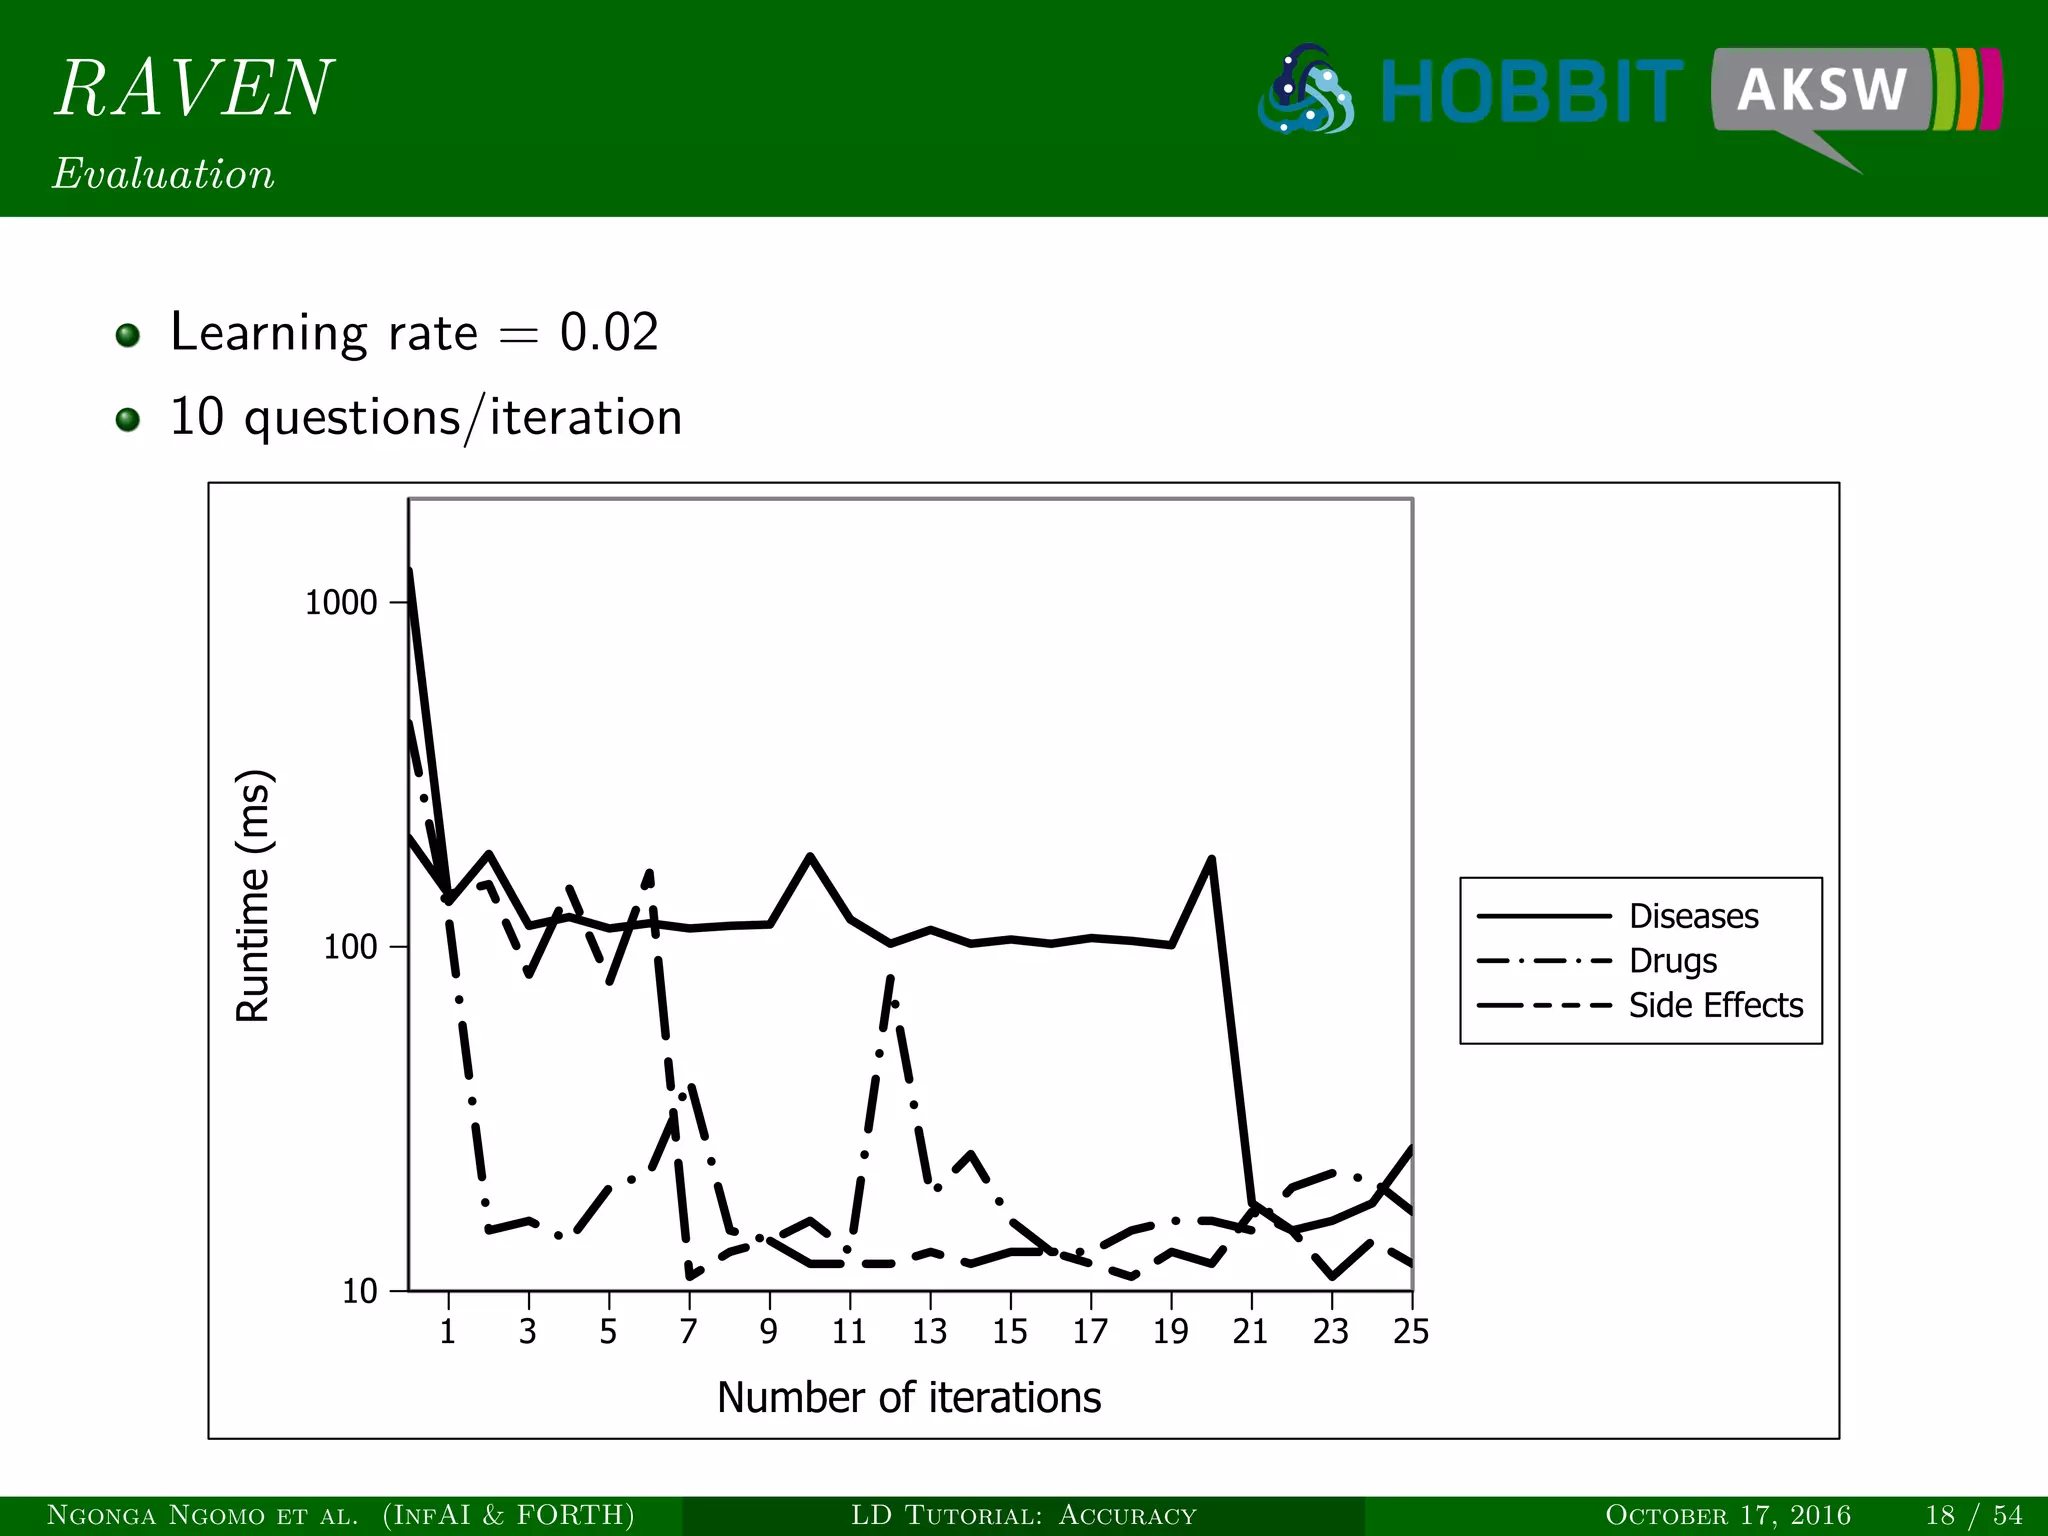Click x-axis tick label 7
The width and height of the screenshot is (2048, 1536).
[x=689, y=1331]
